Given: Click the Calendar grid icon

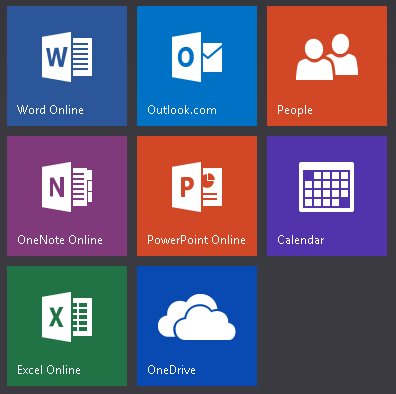Looking at the screenshot, I should point(327,187).
